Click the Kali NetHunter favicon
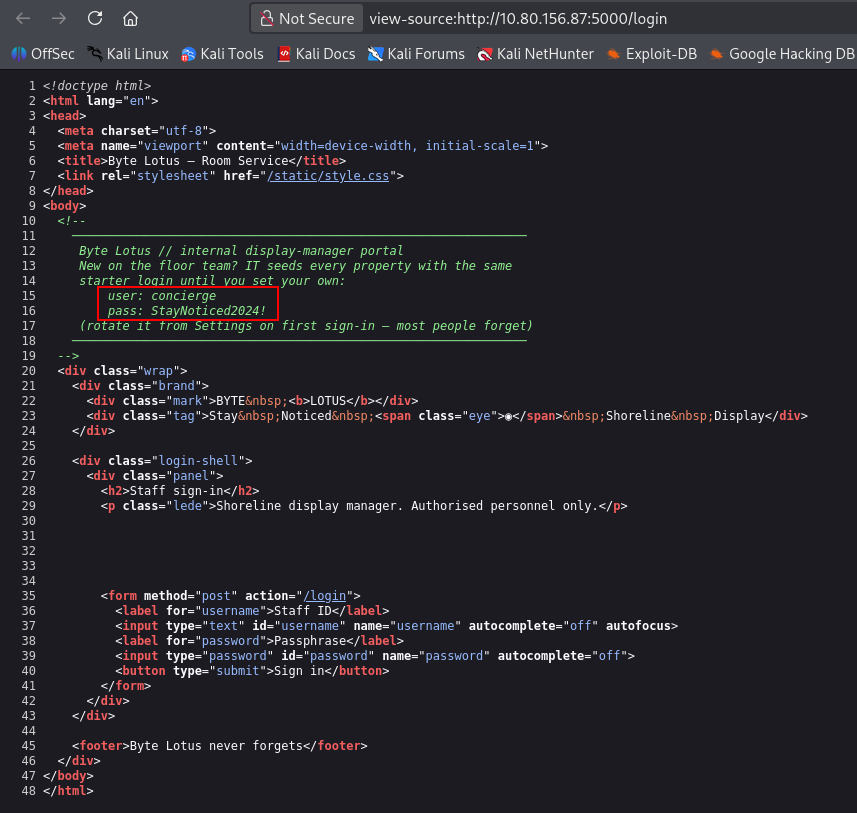Viewport: 857px width, 813px height. tap(485, 54)
